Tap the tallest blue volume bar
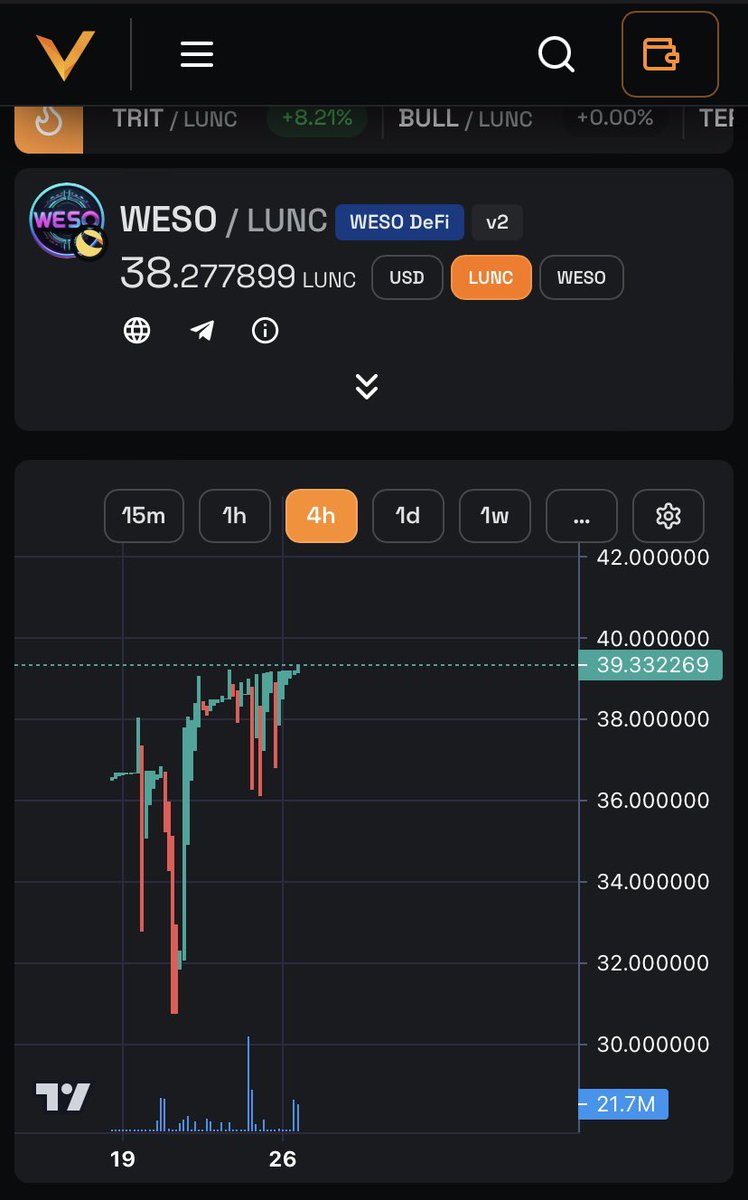Image resolution: width=748 pixels, height=1200 pixels. [x=248, y=1084]
